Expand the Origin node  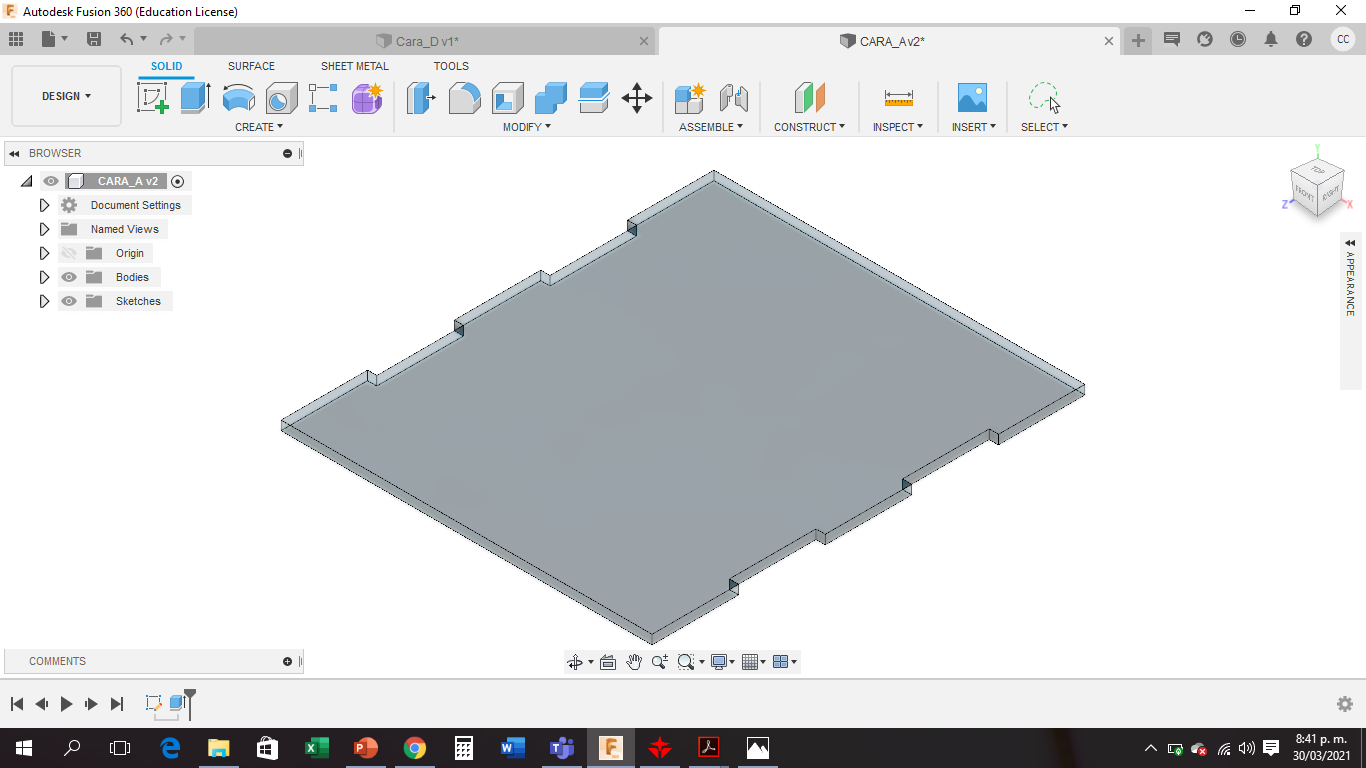[x=44, y=253]
